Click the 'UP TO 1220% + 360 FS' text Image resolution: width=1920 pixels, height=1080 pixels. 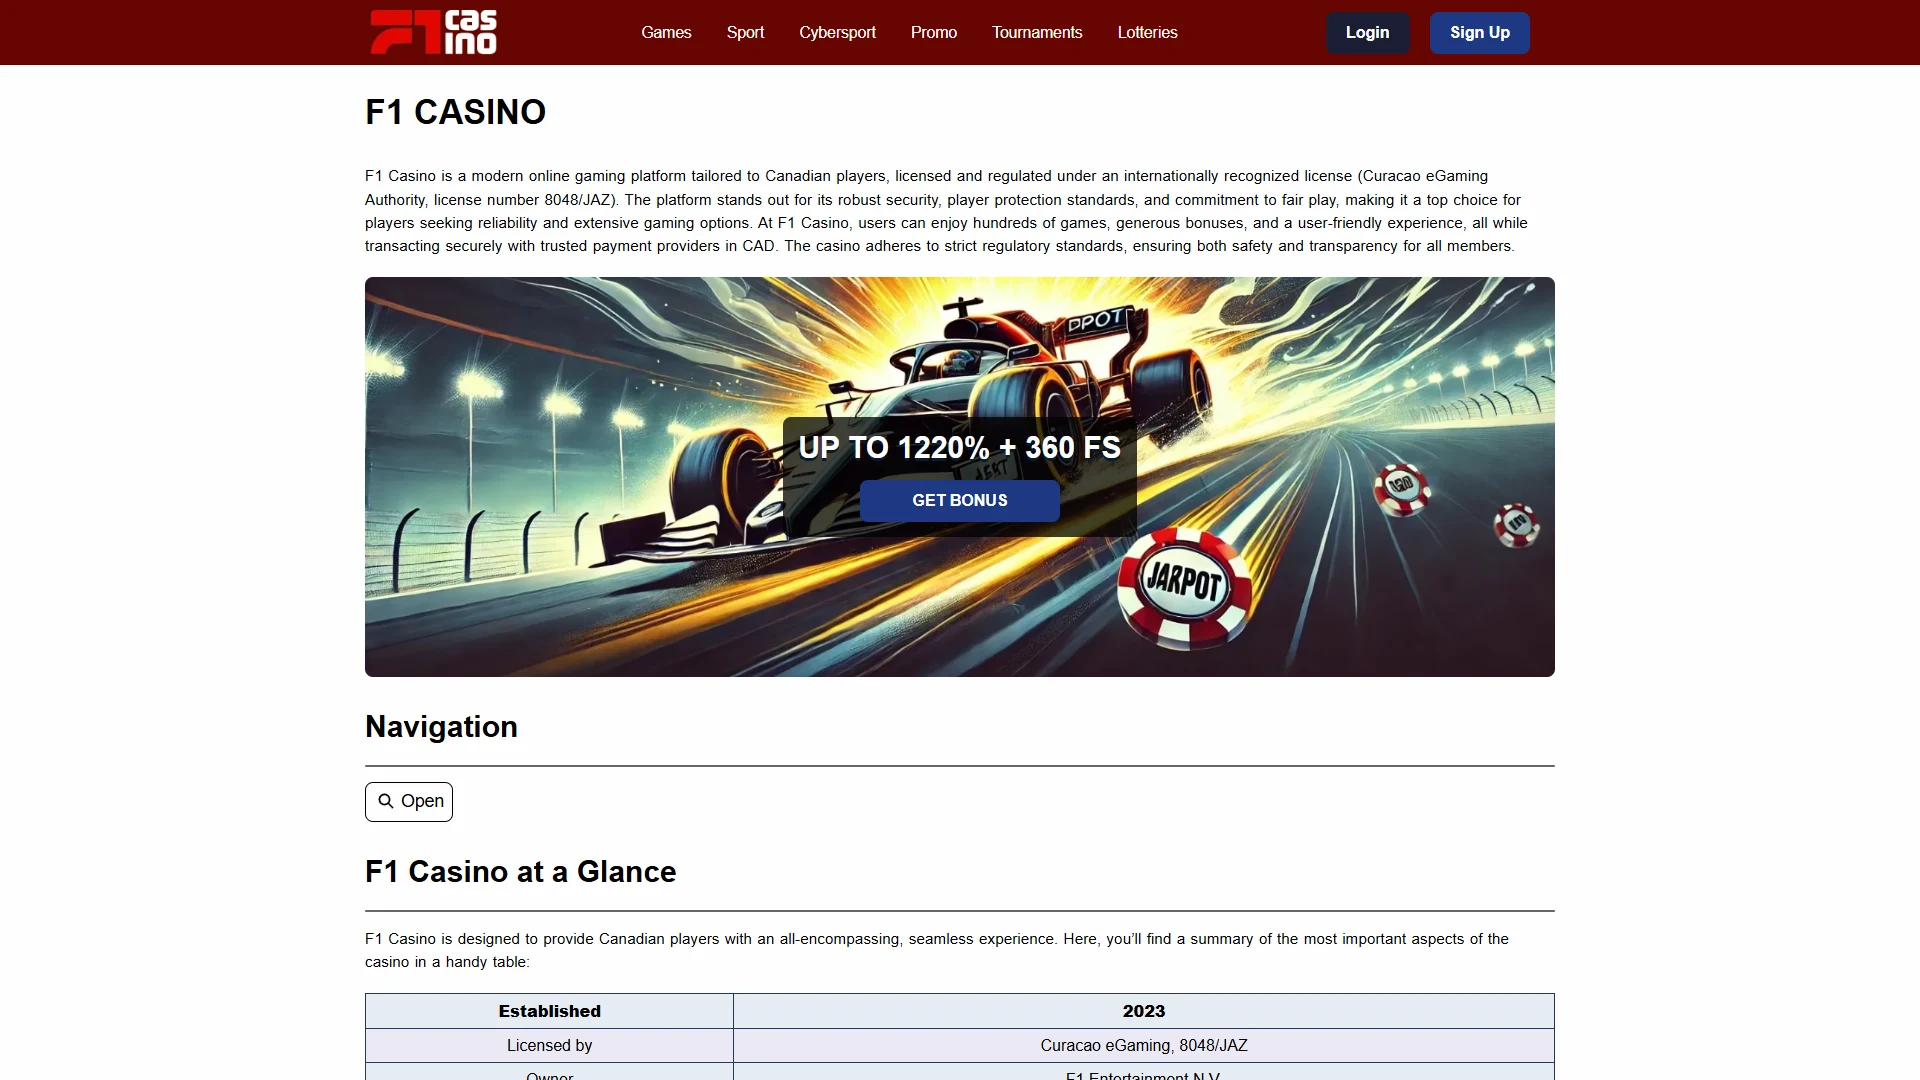[x=959, y=447]
